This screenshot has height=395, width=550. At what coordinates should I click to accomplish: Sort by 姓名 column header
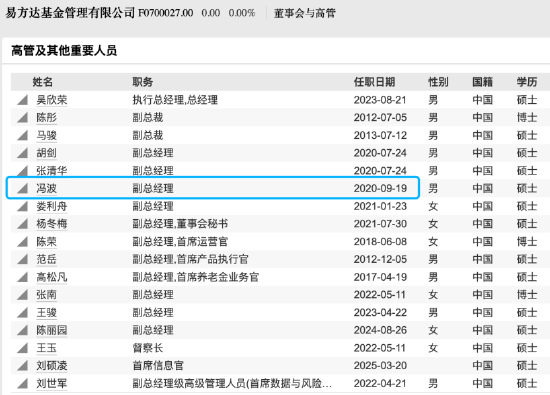coord(43,82)
